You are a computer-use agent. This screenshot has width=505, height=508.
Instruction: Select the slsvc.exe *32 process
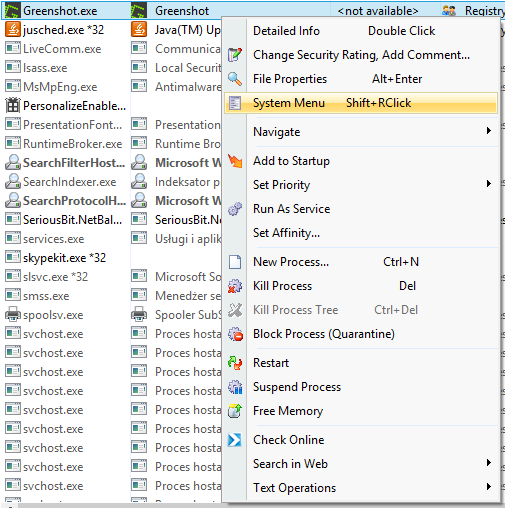tap(55, 277)
